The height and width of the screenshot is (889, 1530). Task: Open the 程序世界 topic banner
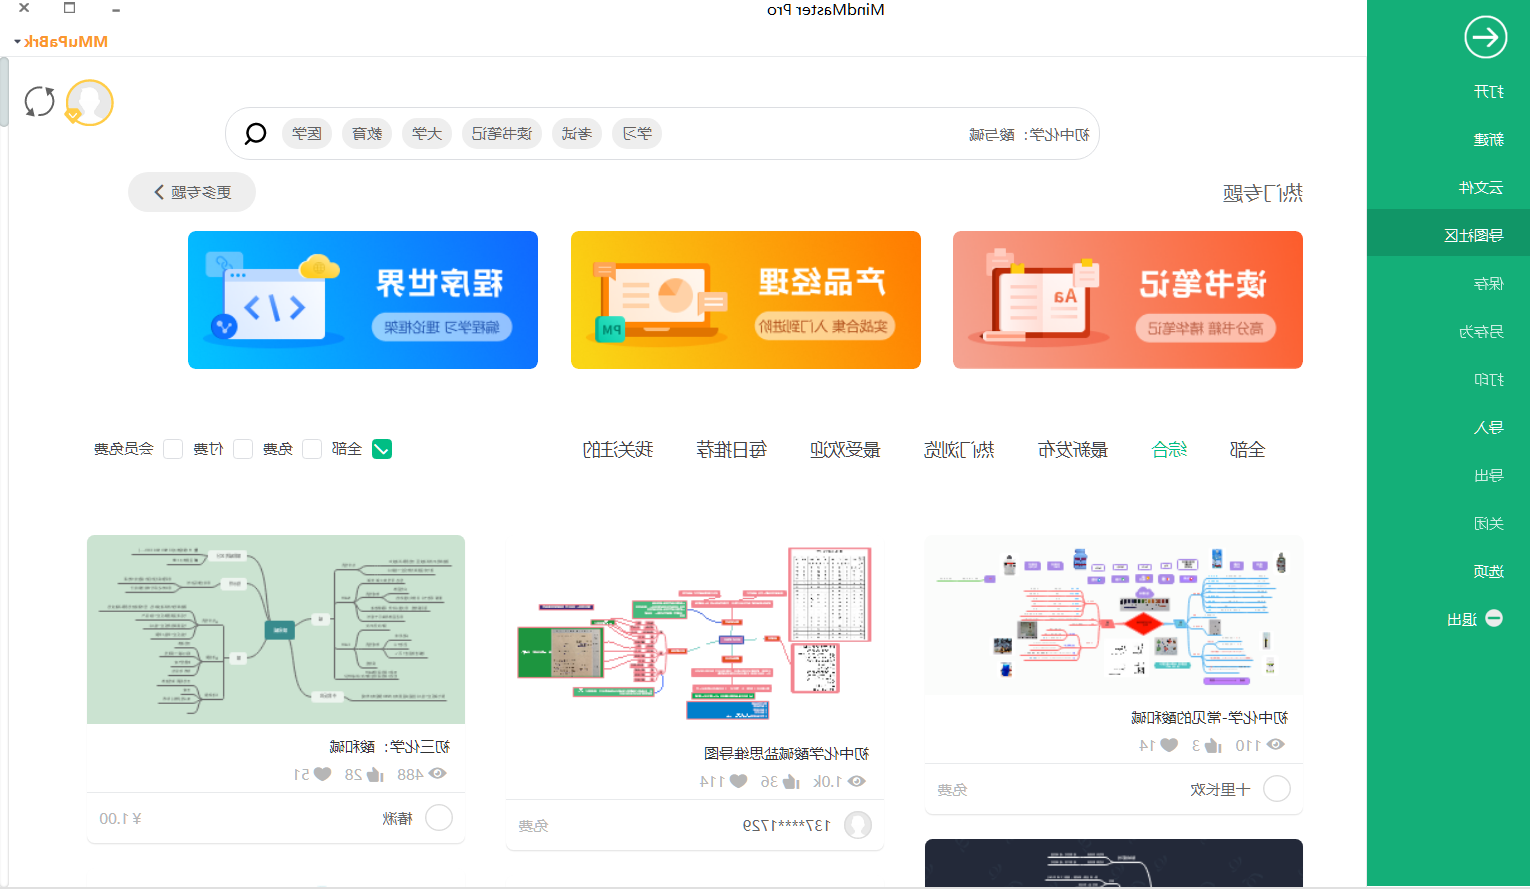[363, 300]
